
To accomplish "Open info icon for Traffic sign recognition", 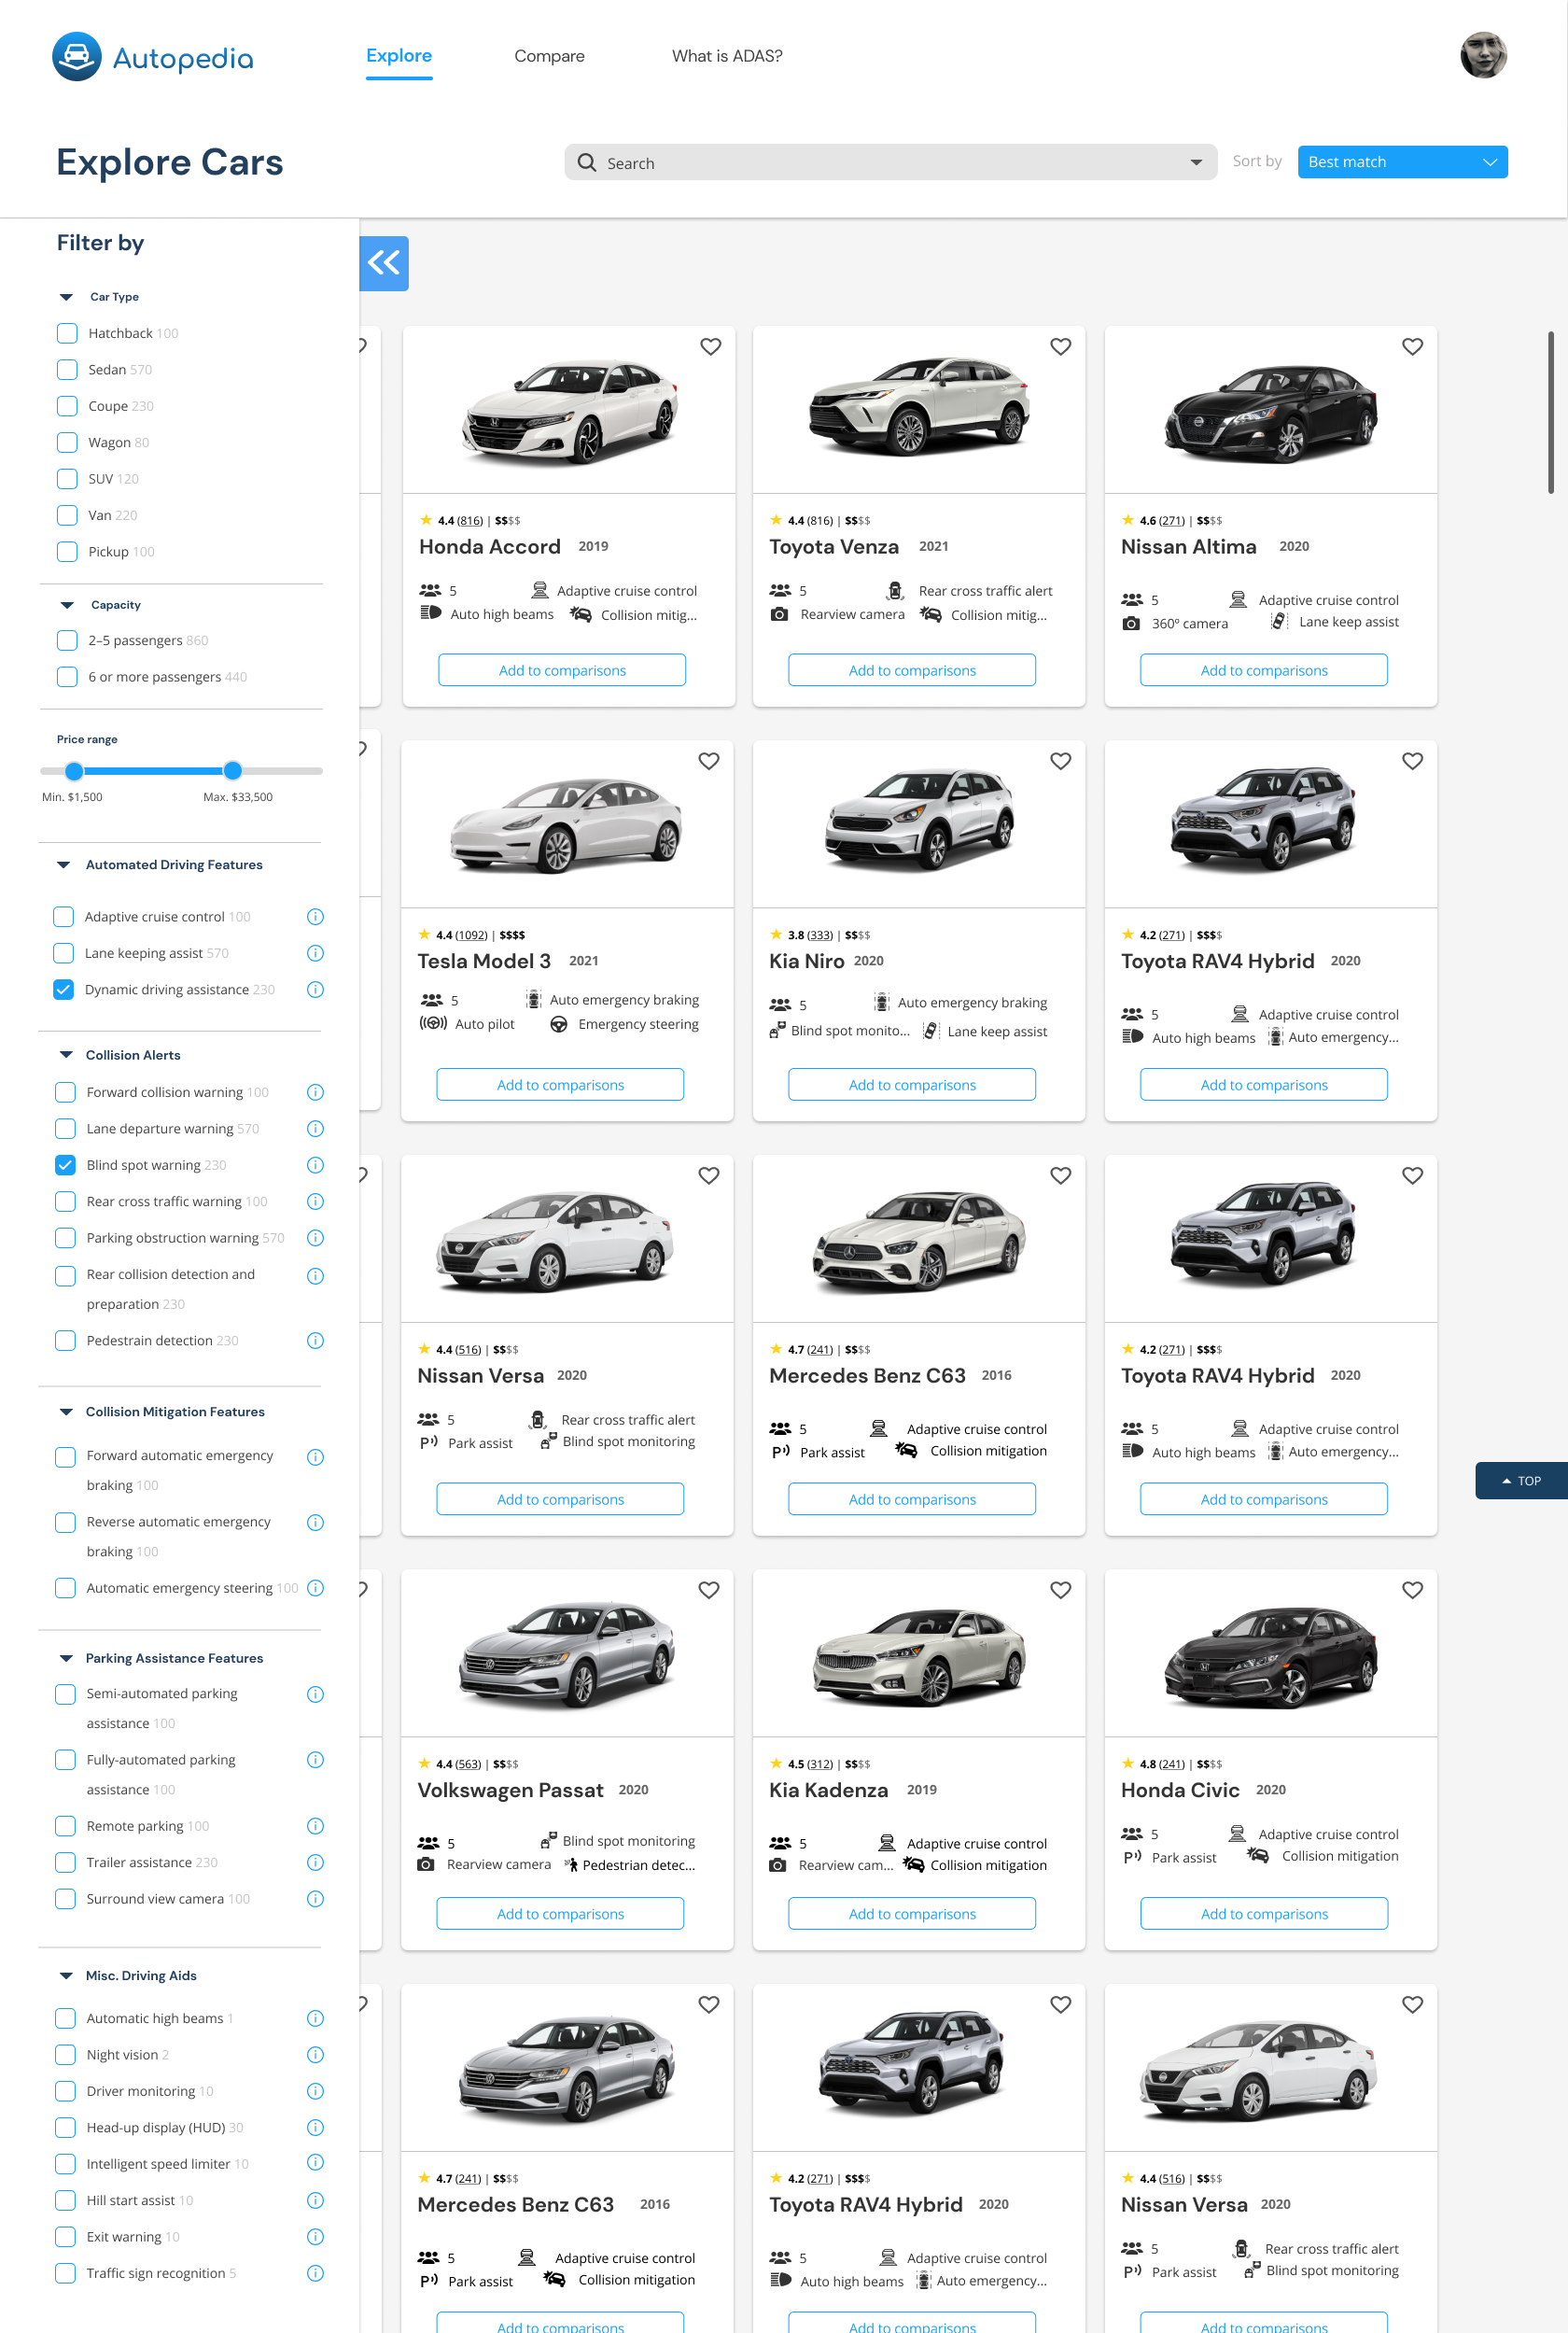I will tap(315, 2273).
